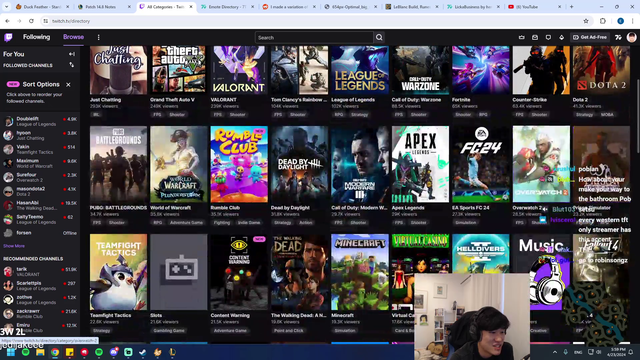Screen dimensions: 640x360
Task: Select the Browse tab
Action: tap(73, 37)
